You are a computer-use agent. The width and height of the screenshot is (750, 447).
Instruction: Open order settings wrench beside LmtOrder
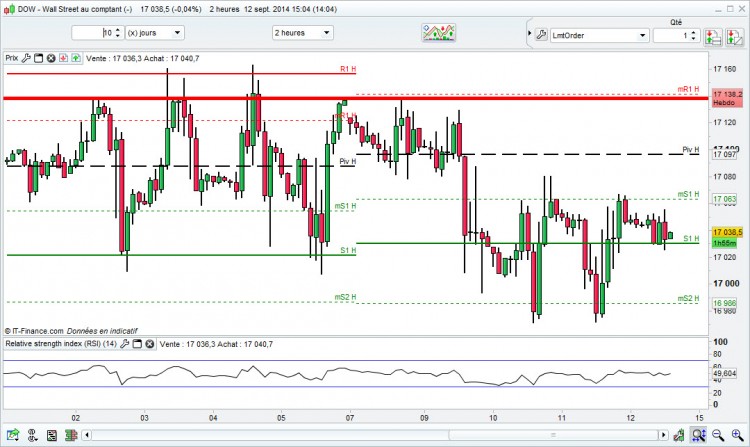point(541,35)
